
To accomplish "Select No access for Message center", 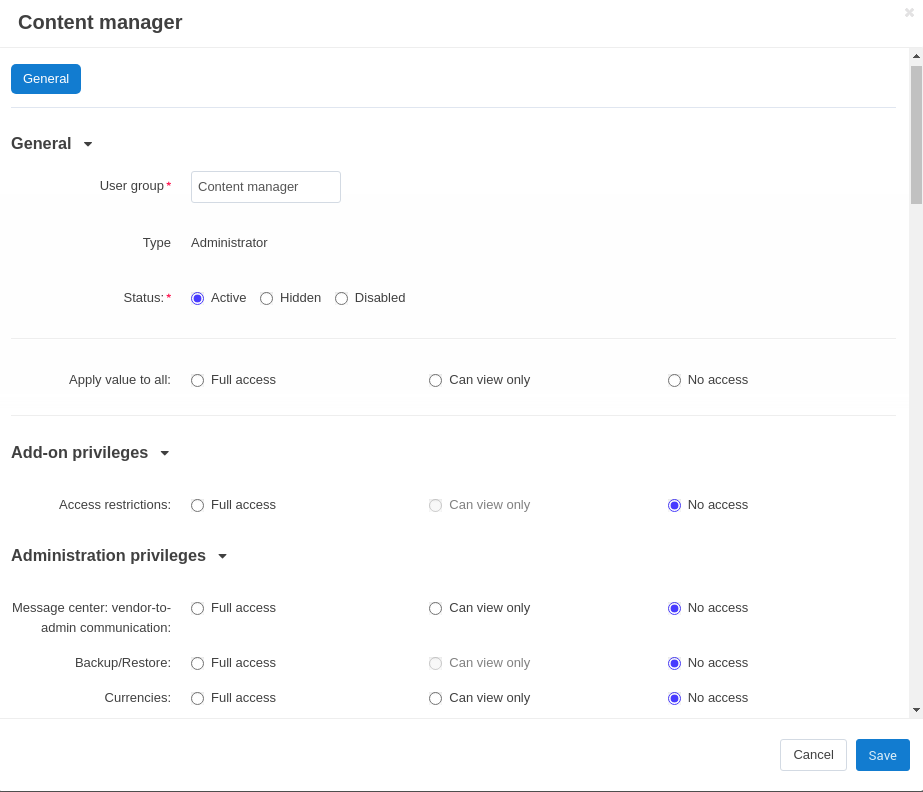I will 675,608.
